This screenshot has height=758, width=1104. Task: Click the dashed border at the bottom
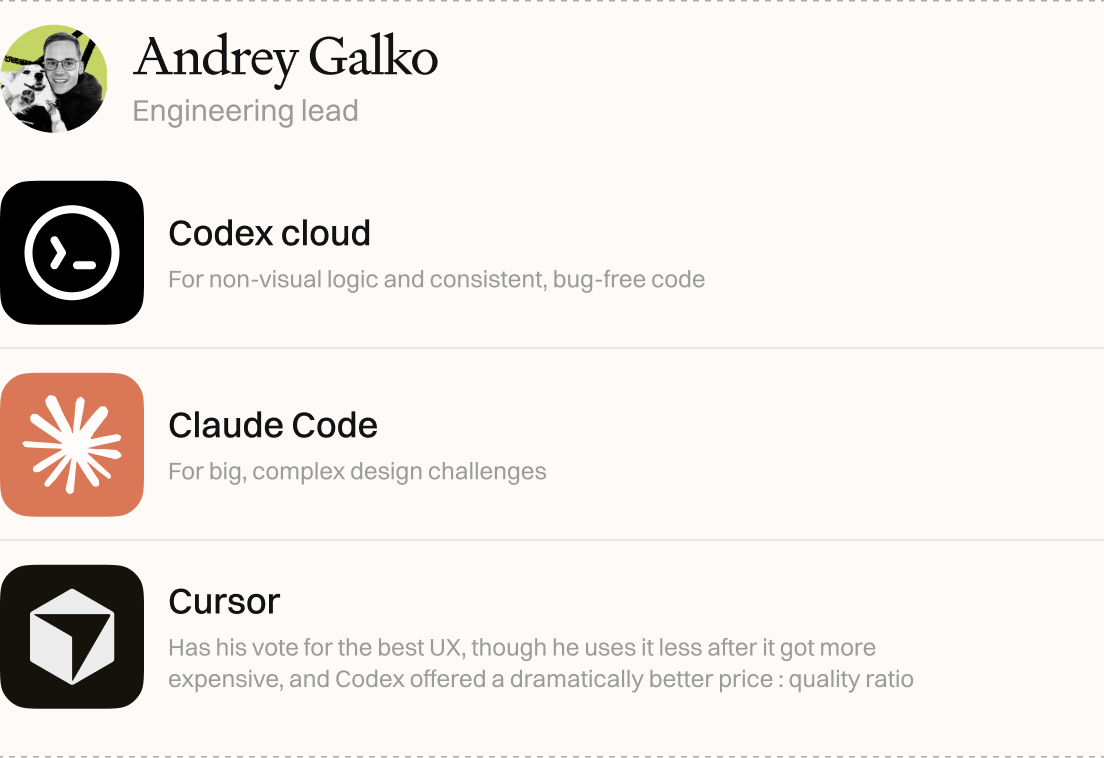[x=552, y=755]
